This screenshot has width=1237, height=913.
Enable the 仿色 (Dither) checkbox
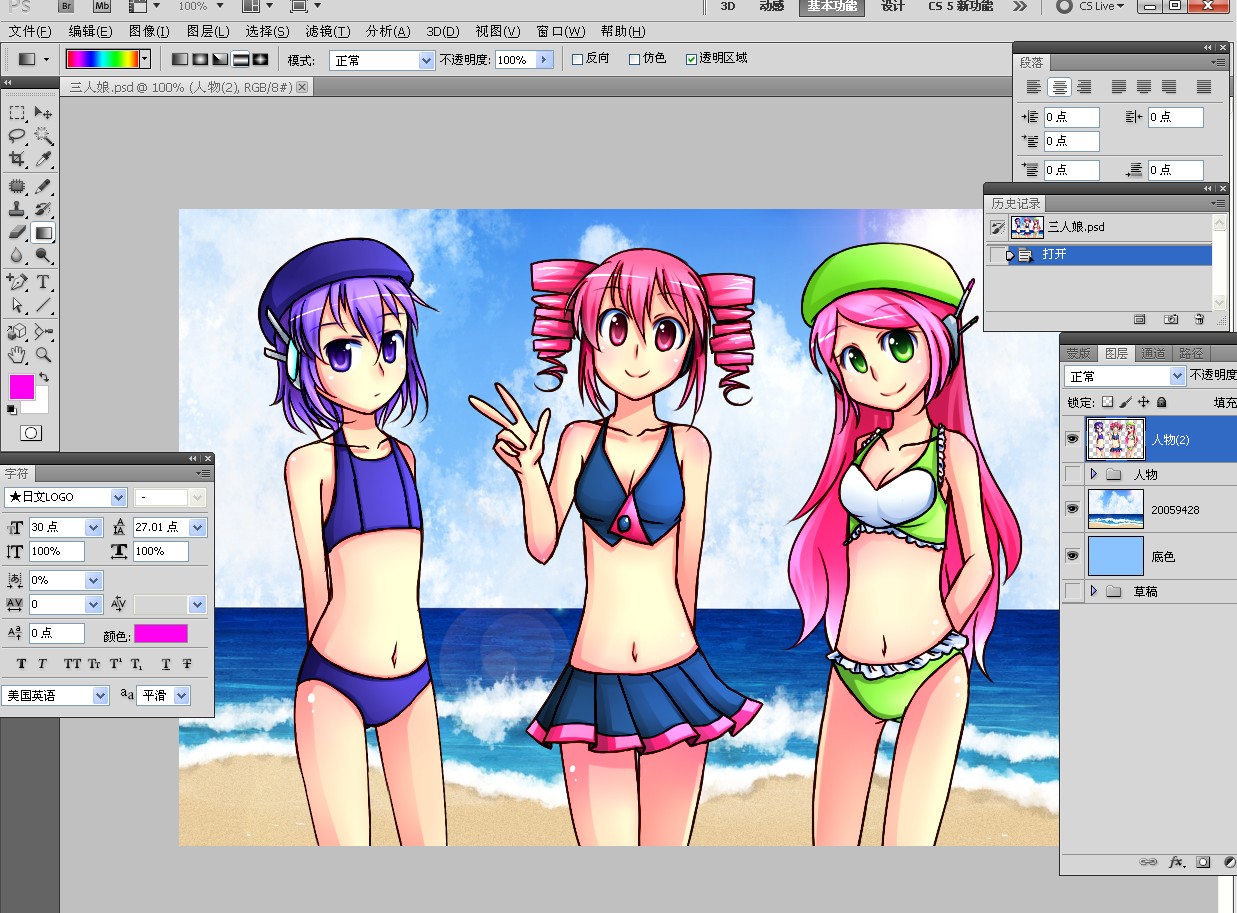click(x=634, y=59)
